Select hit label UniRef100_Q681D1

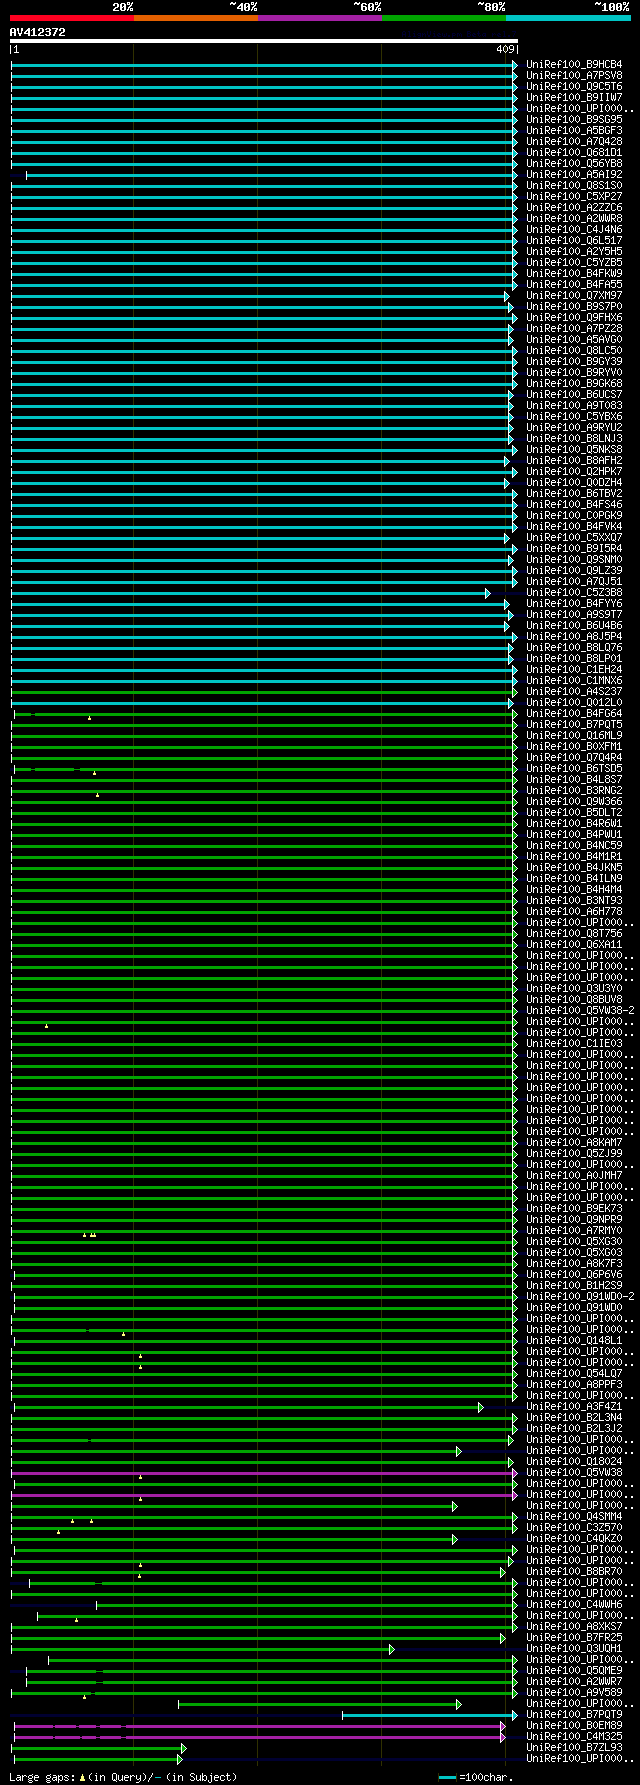pyautogui.click(x=574, y=153)
